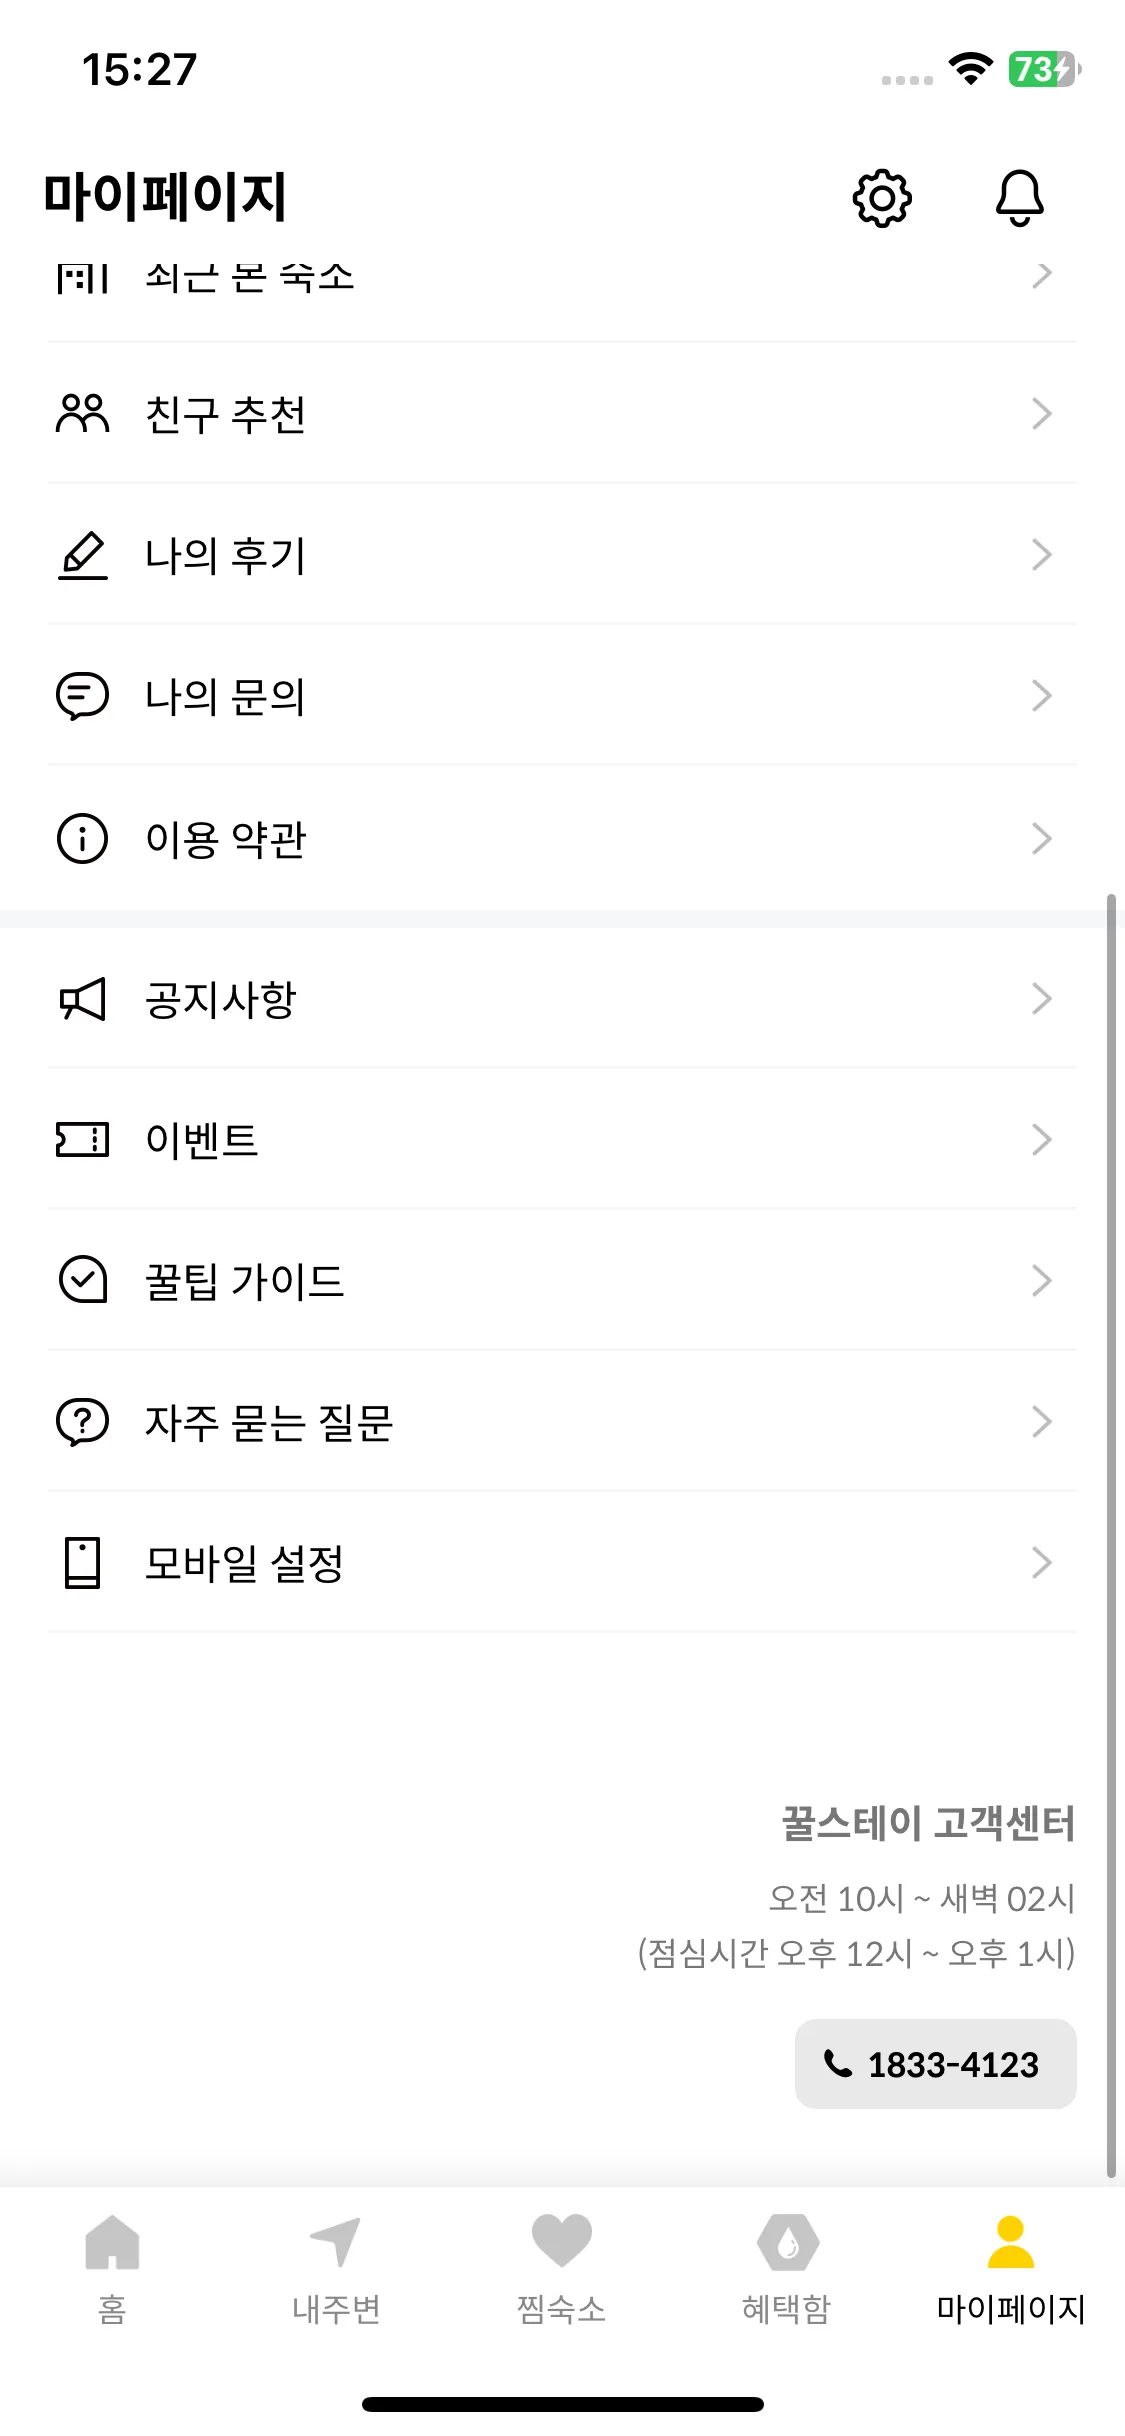Call customer center at 1833-4123
1125x2436 pixels.
click(936, 2064)
